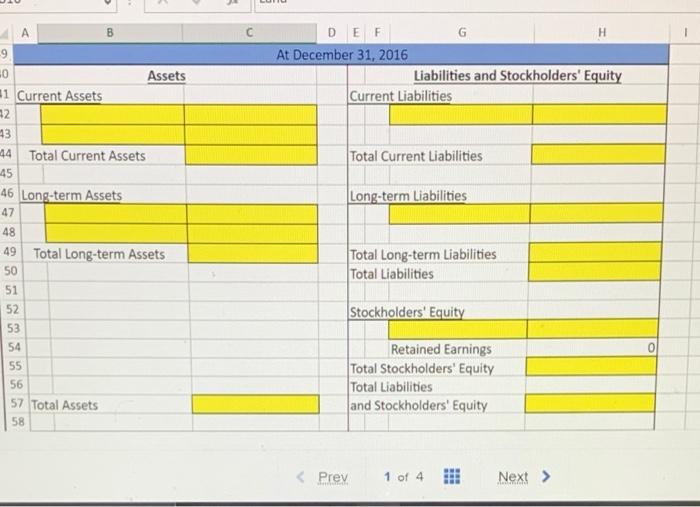The image size is (700, 507).
Task: Select the 'Long-term Liabilities' label cell
Action: tap(408, 196)
